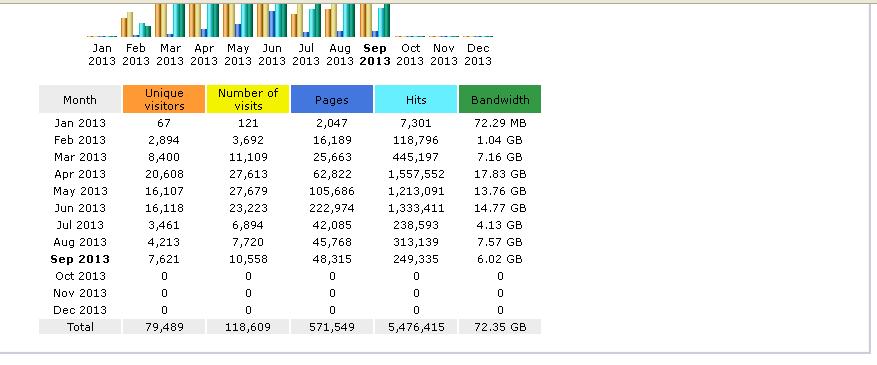This screenshot has height=365, width=877.
Task: Click Jun 2013 pages value 222,974
Action: click(332, 208)
